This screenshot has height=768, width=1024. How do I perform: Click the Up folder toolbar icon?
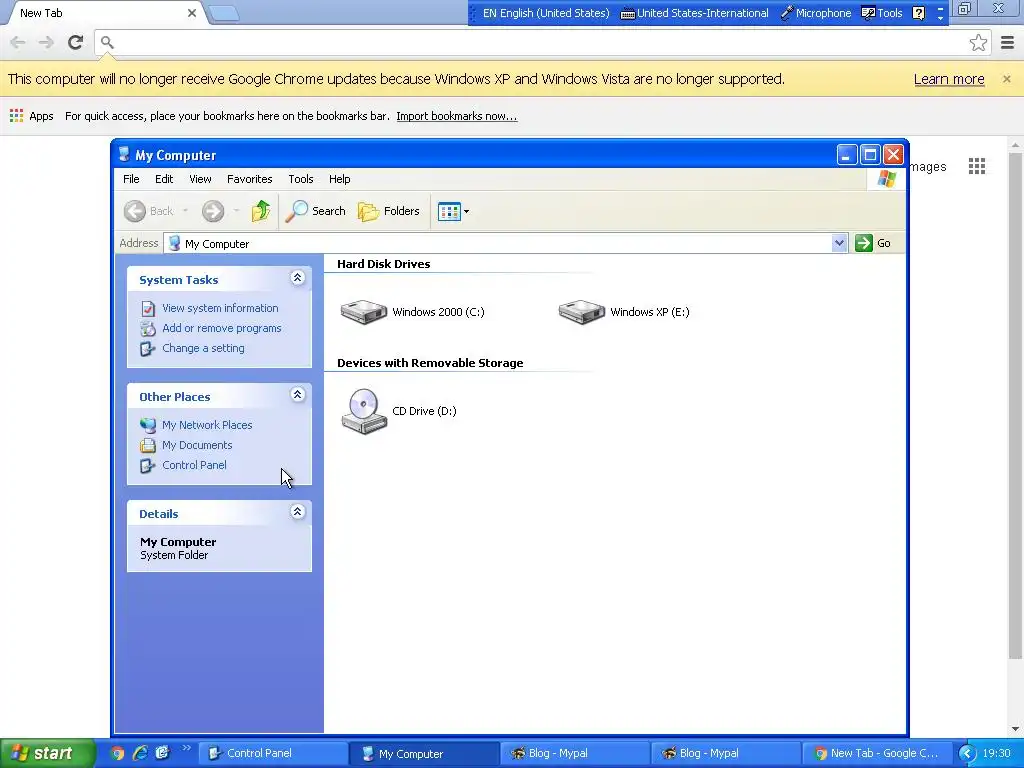coord(261,211)
